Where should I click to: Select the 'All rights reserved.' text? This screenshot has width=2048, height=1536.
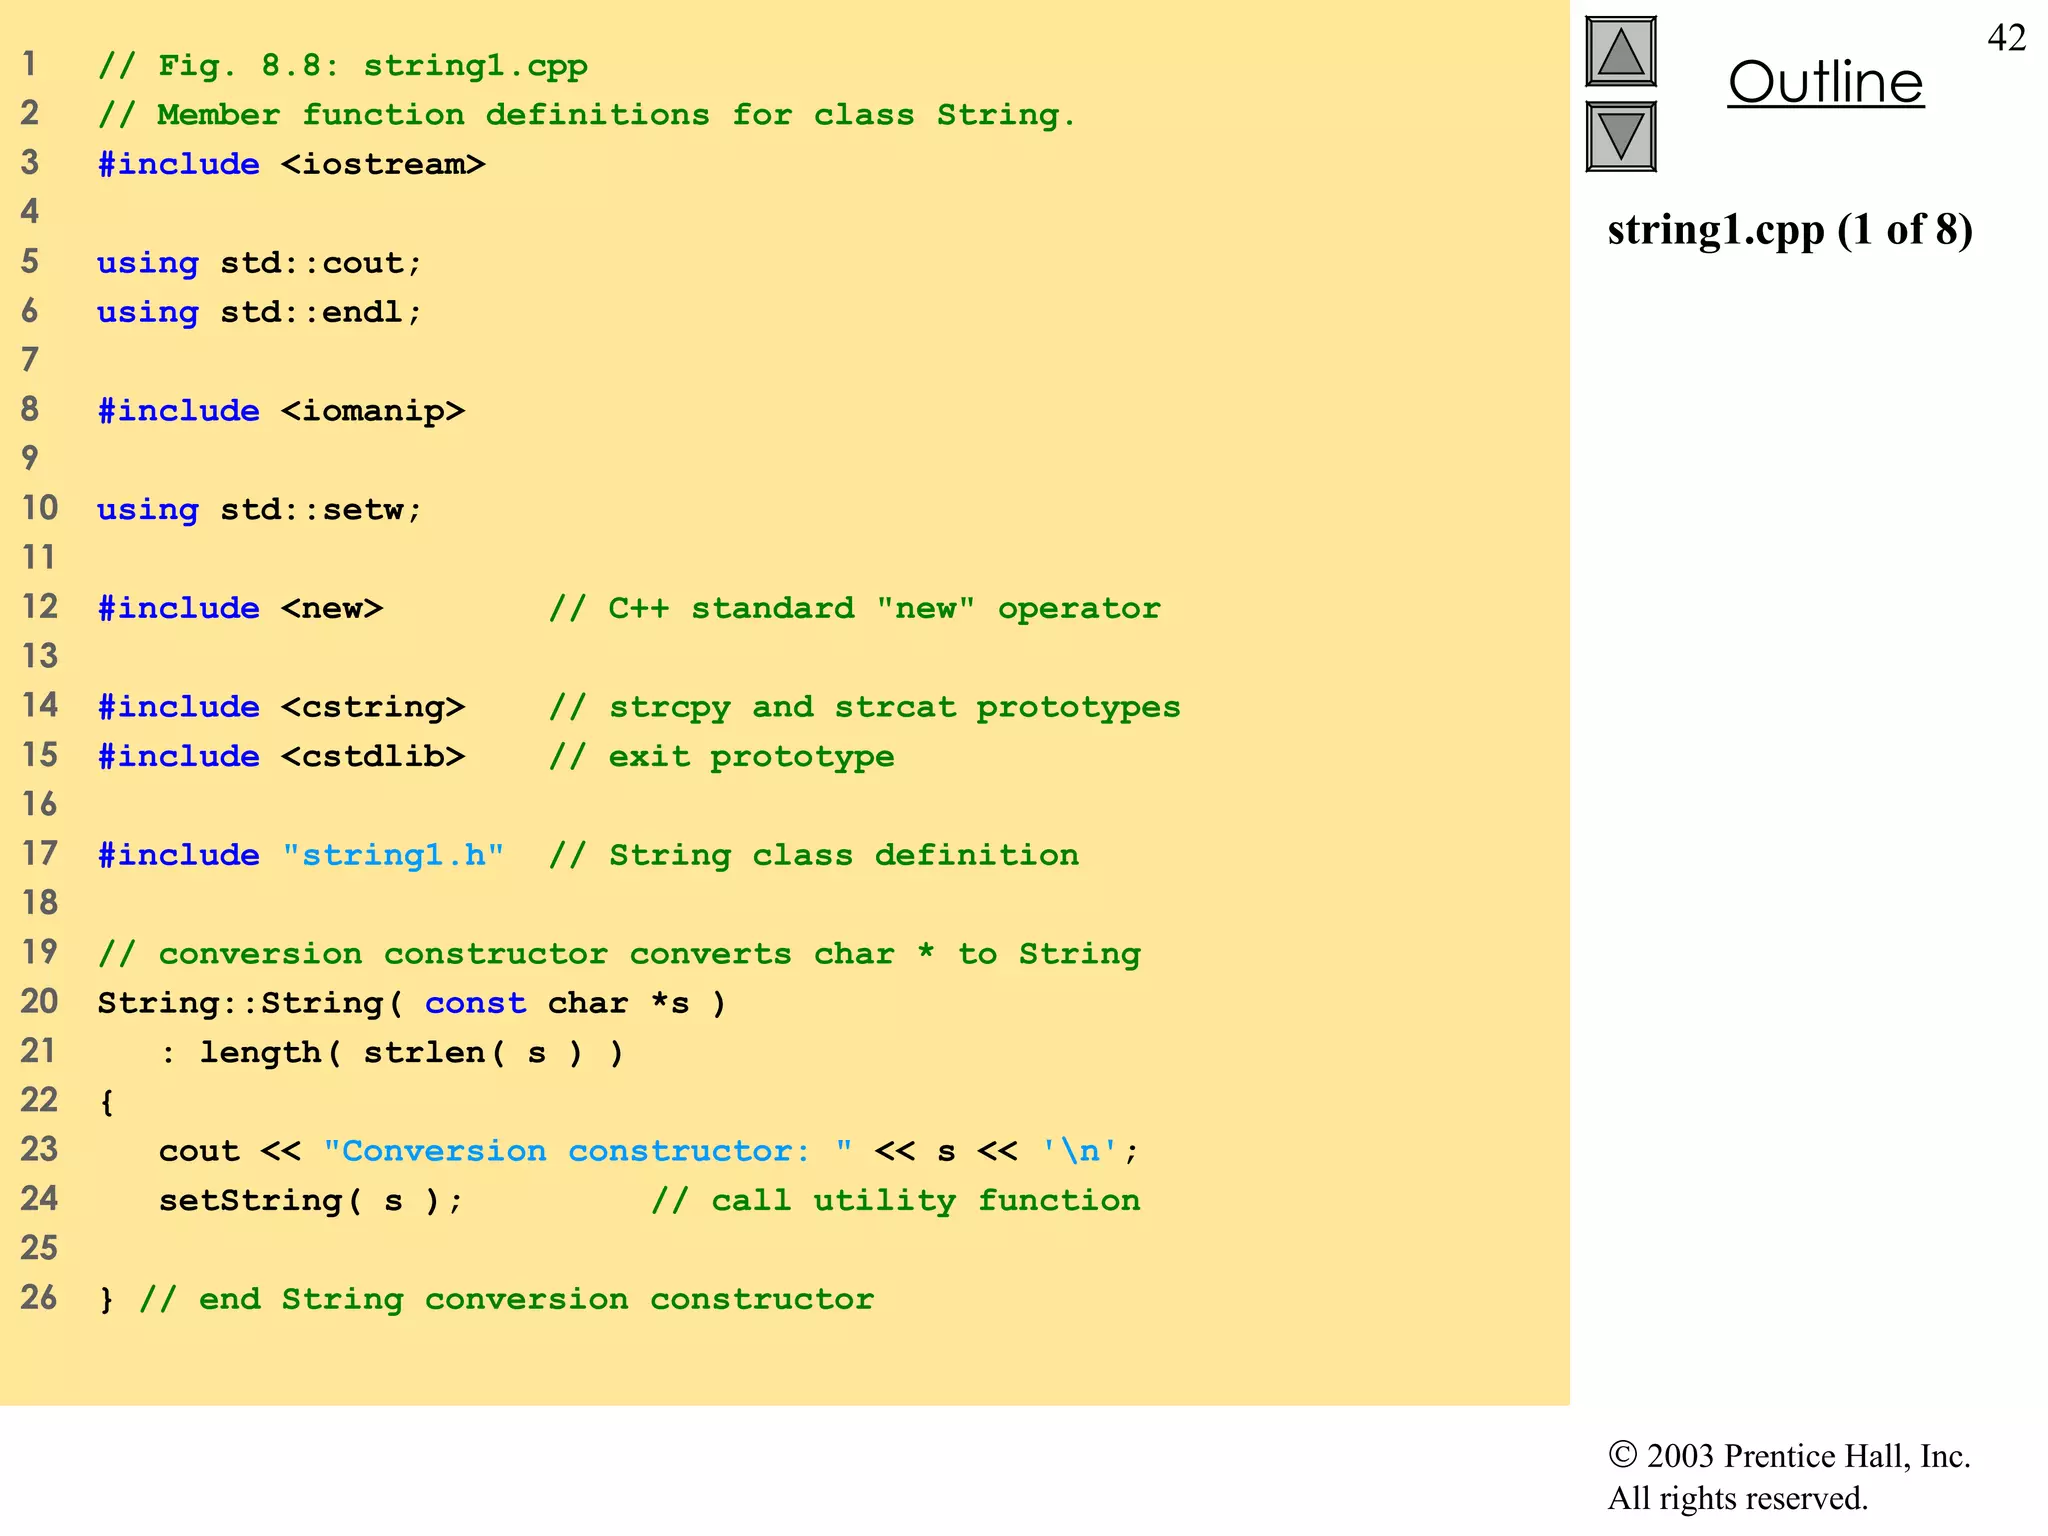click(x=1737, y=1498)
